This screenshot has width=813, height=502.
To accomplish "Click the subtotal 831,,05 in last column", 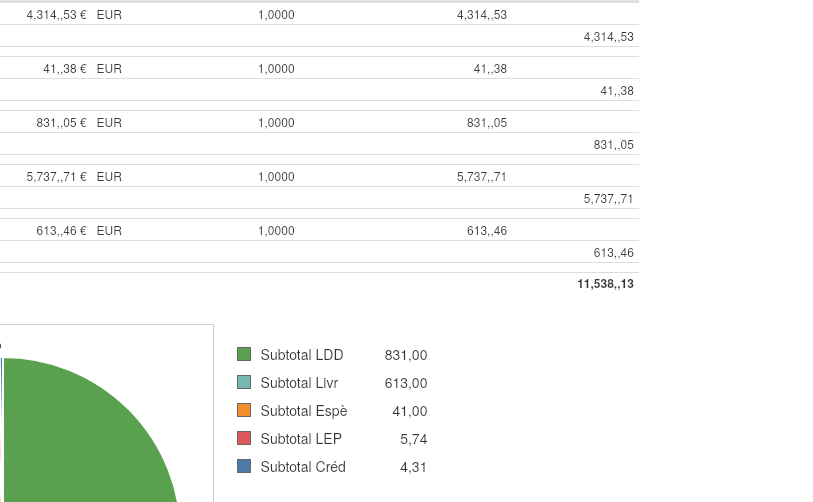I will [613, 144].
